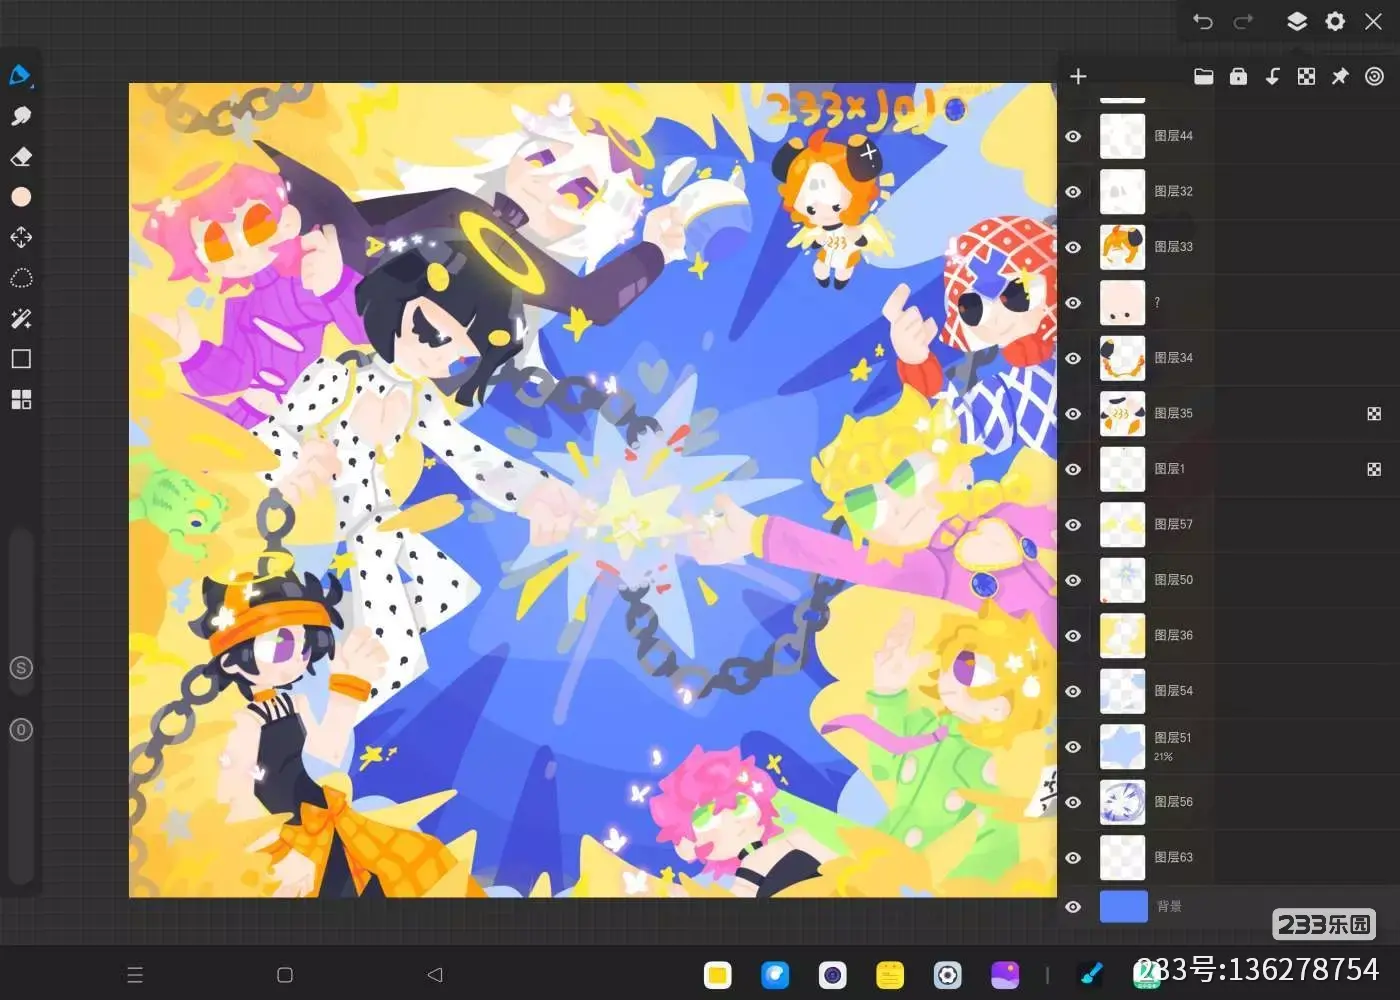Select the rectangle shape tool
1400x1000 pixels.
[21, 359]
